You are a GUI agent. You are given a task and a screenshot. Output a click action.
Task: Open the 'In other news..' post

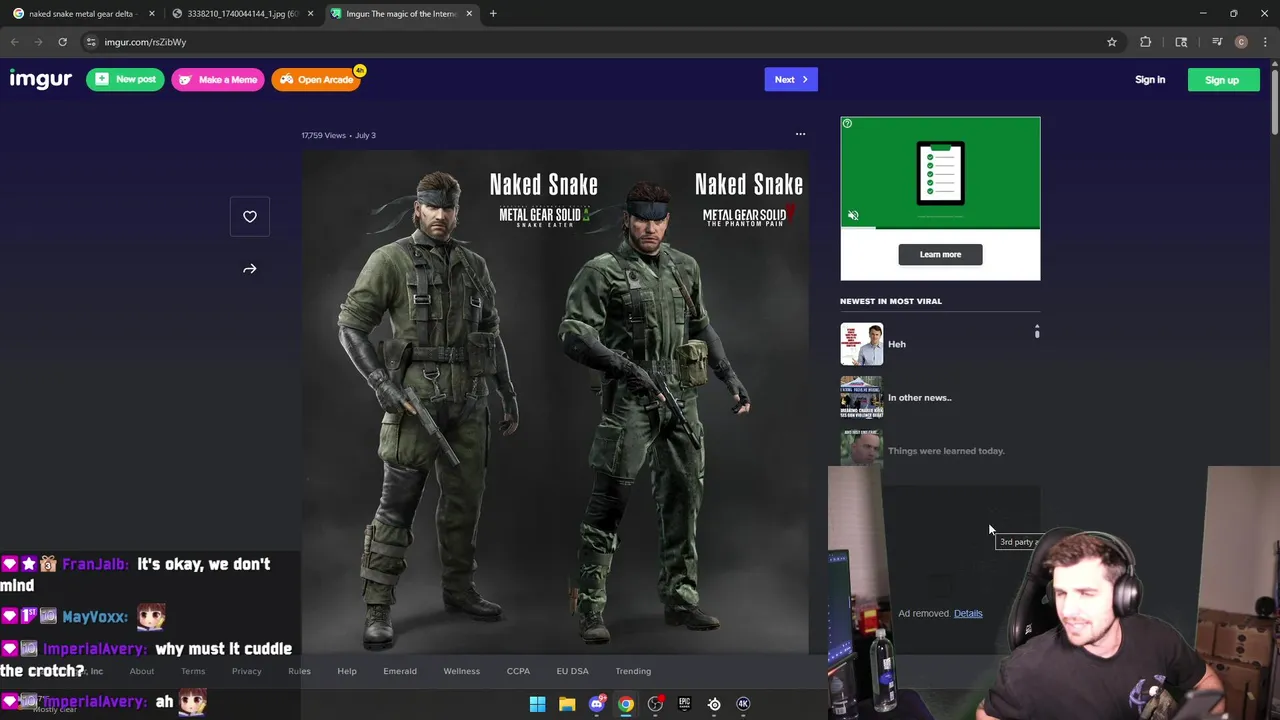click(920, 397)
